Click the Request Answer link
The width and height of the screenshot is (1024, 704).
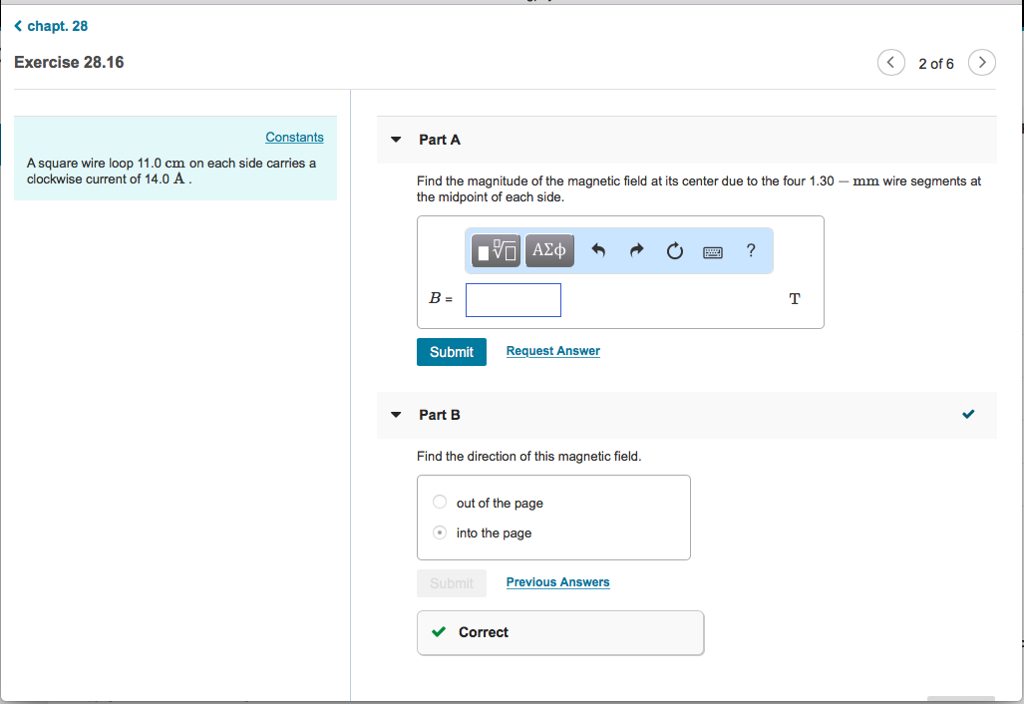[553, 351]
